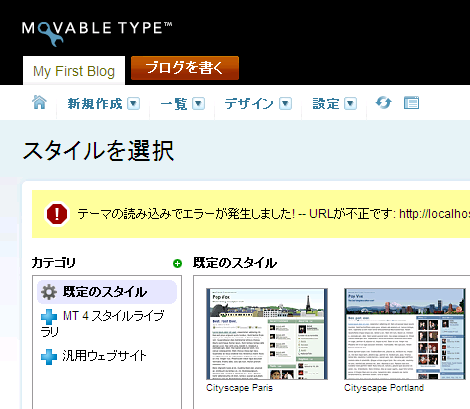
Task: Open the My First Blog tab
Action: (x=74, y=71)
